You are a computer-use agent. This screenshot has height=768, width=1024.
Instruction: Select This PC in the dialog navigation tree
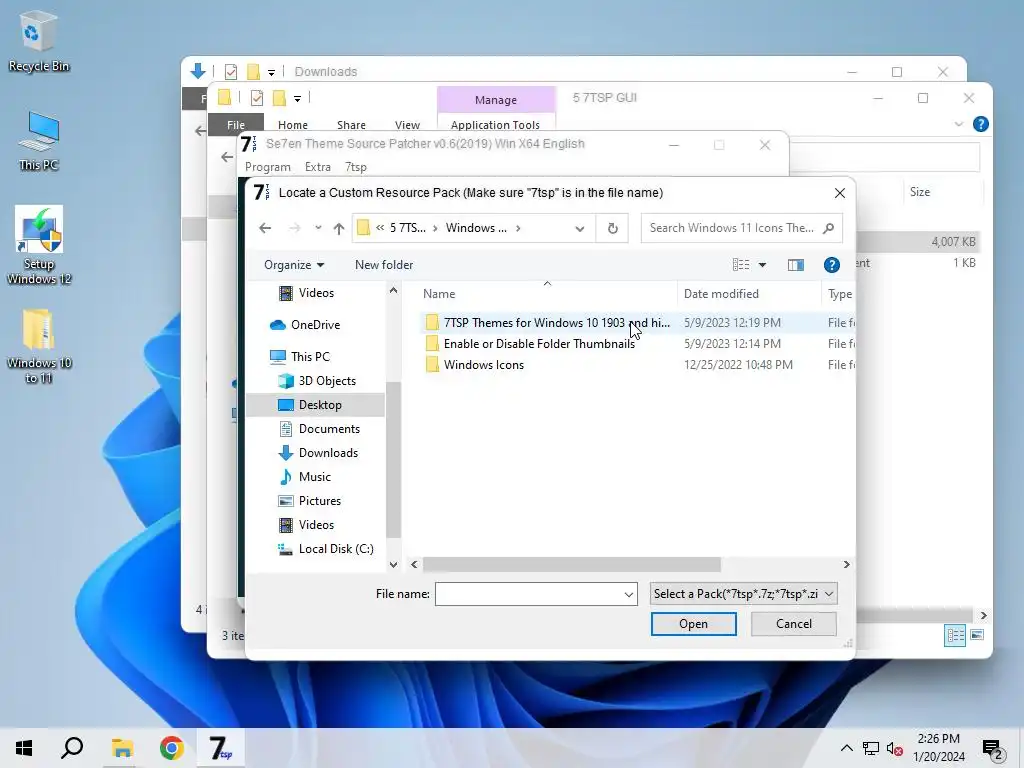click(310, 357)
